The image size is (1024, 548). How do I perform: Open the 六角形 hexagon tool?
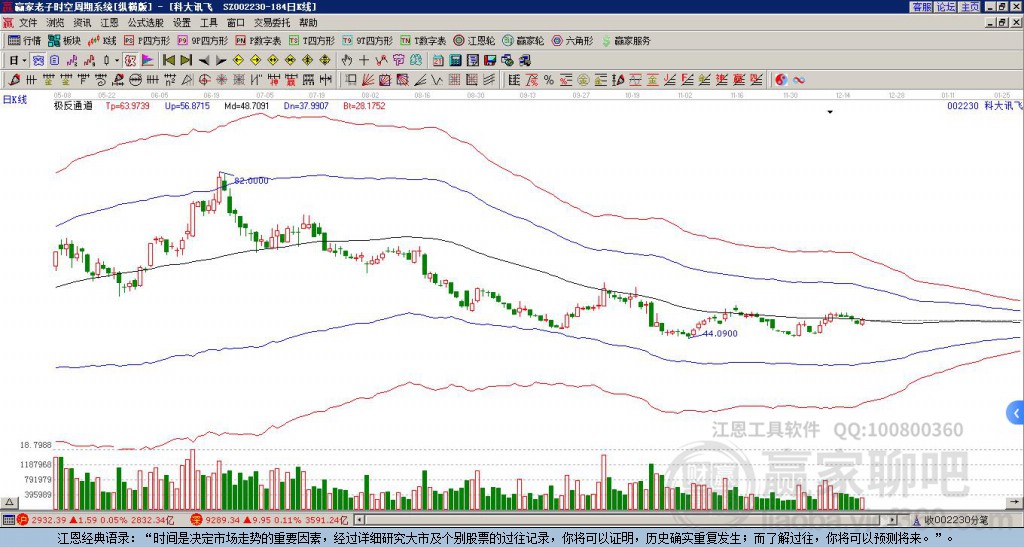coord(573,41)
